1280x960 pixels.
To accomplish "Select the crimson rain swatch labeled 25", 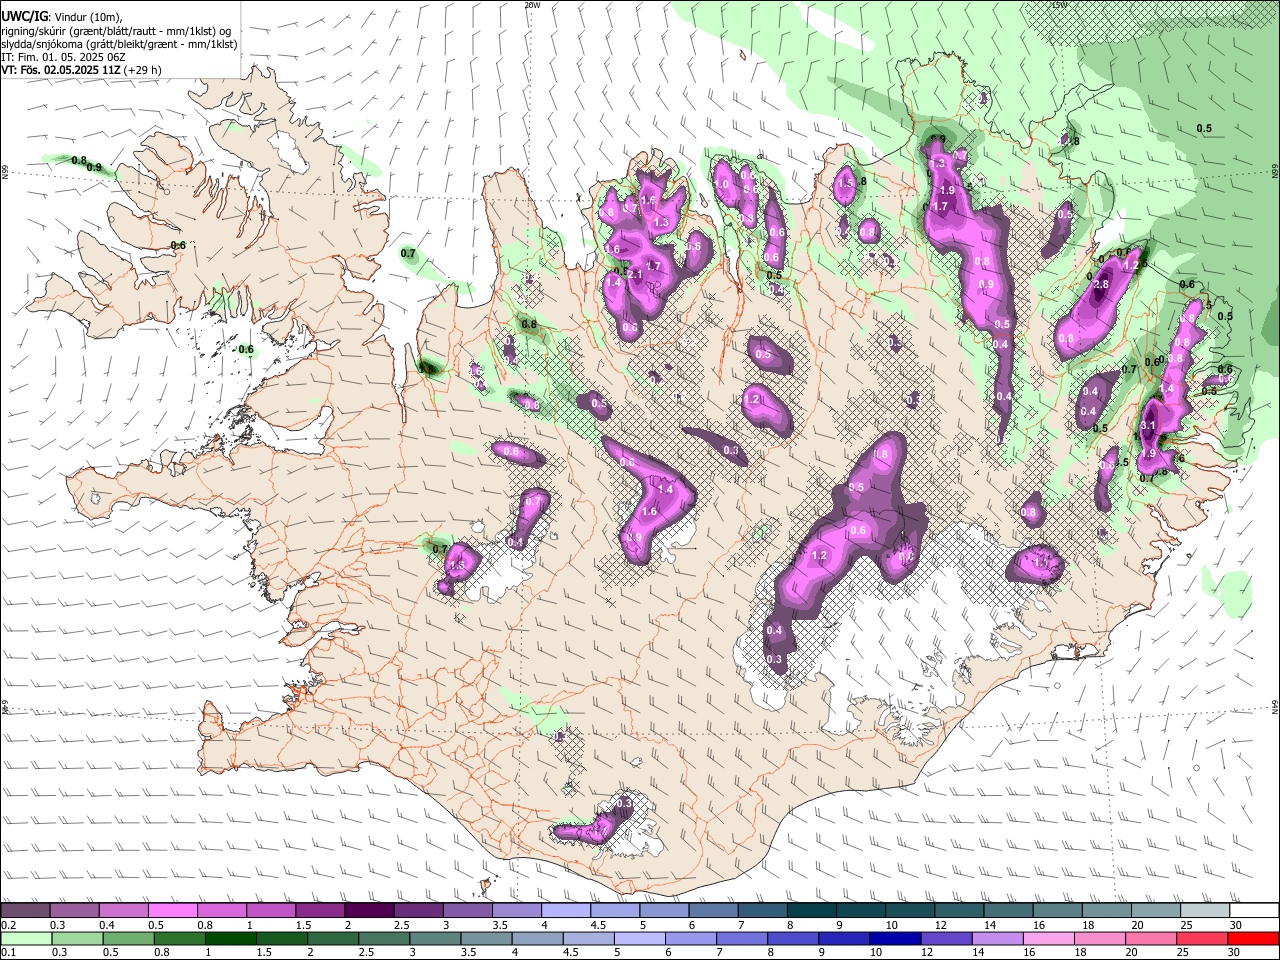I will pos(1203,938).
